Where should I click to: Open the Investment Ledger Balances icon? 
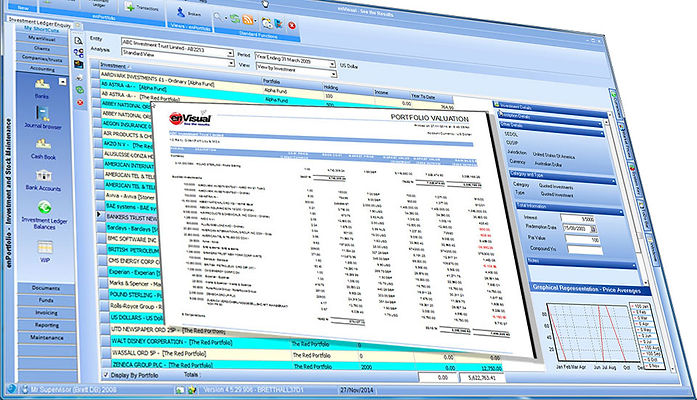pos(44,208)
